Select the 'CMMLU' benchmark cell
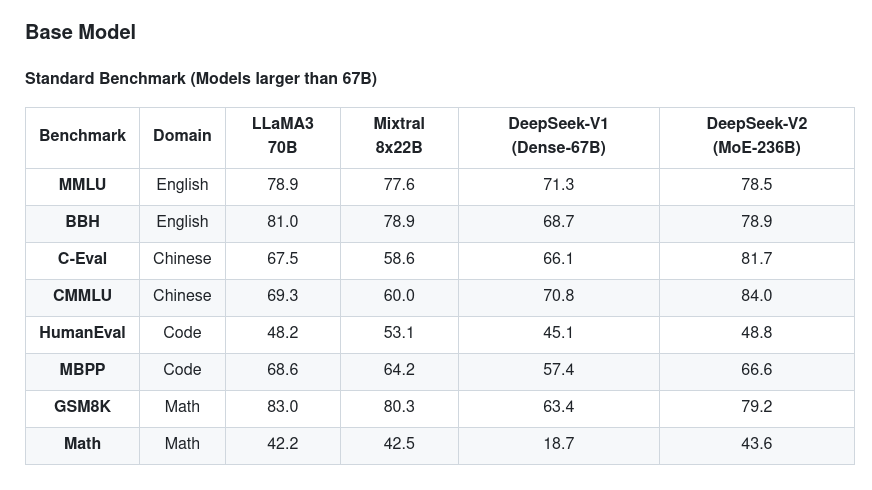The height and width of the screenshot is (490, 872). point(82,295)
